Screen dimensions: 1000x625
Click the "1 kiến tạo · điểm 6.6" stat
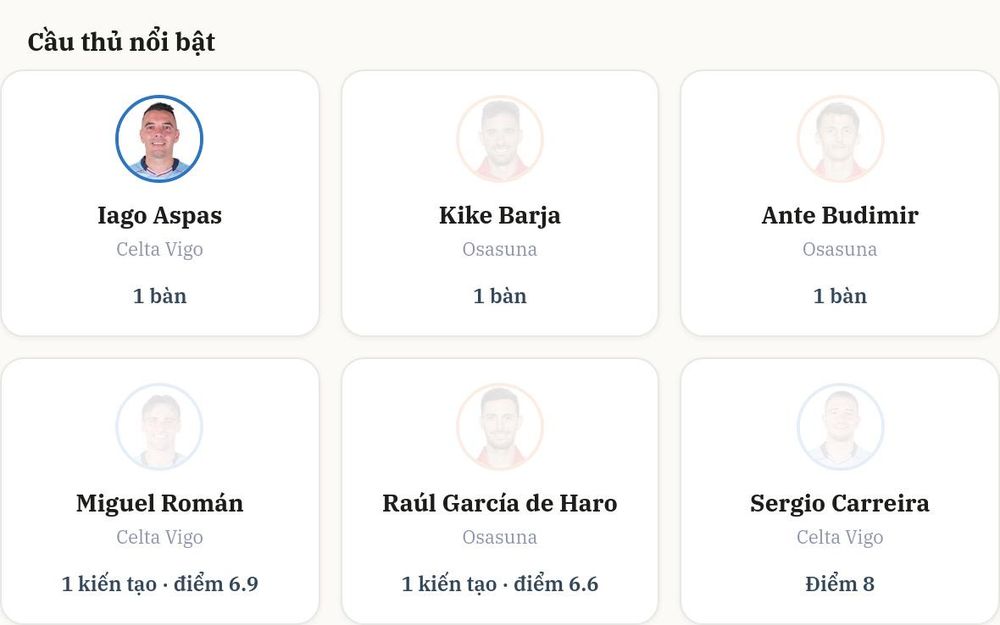click(x=500, y=584)
